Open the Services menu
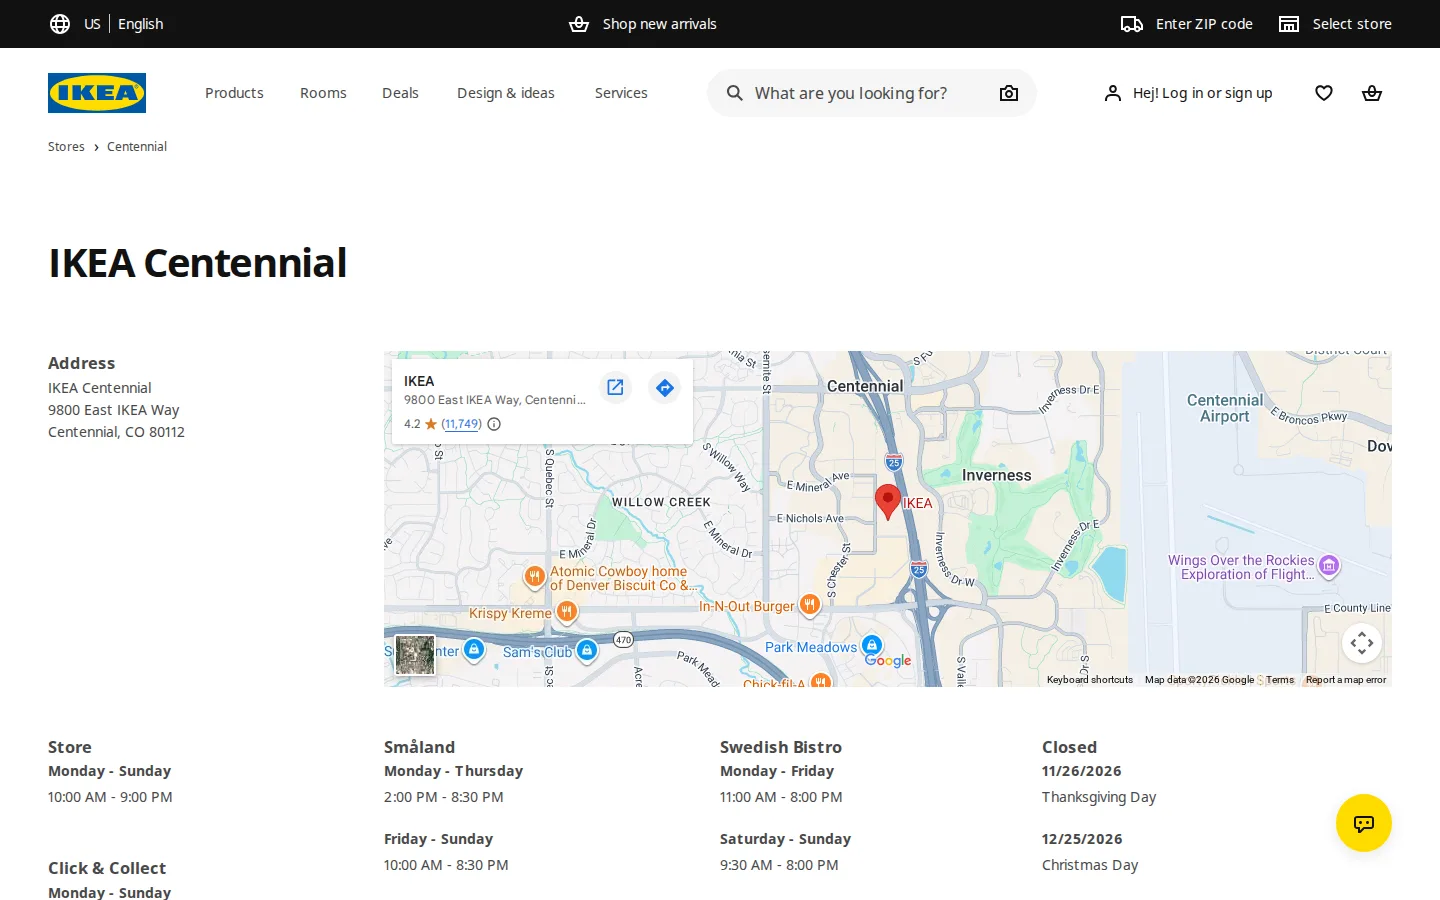 [621, 93]
